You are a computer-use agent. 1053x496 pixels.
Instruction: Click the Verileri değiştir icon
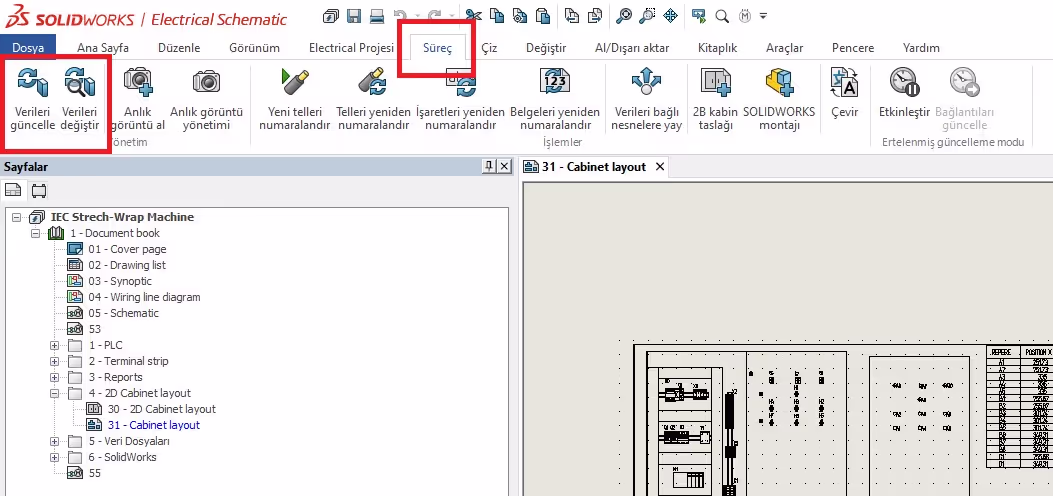point(80,83)
